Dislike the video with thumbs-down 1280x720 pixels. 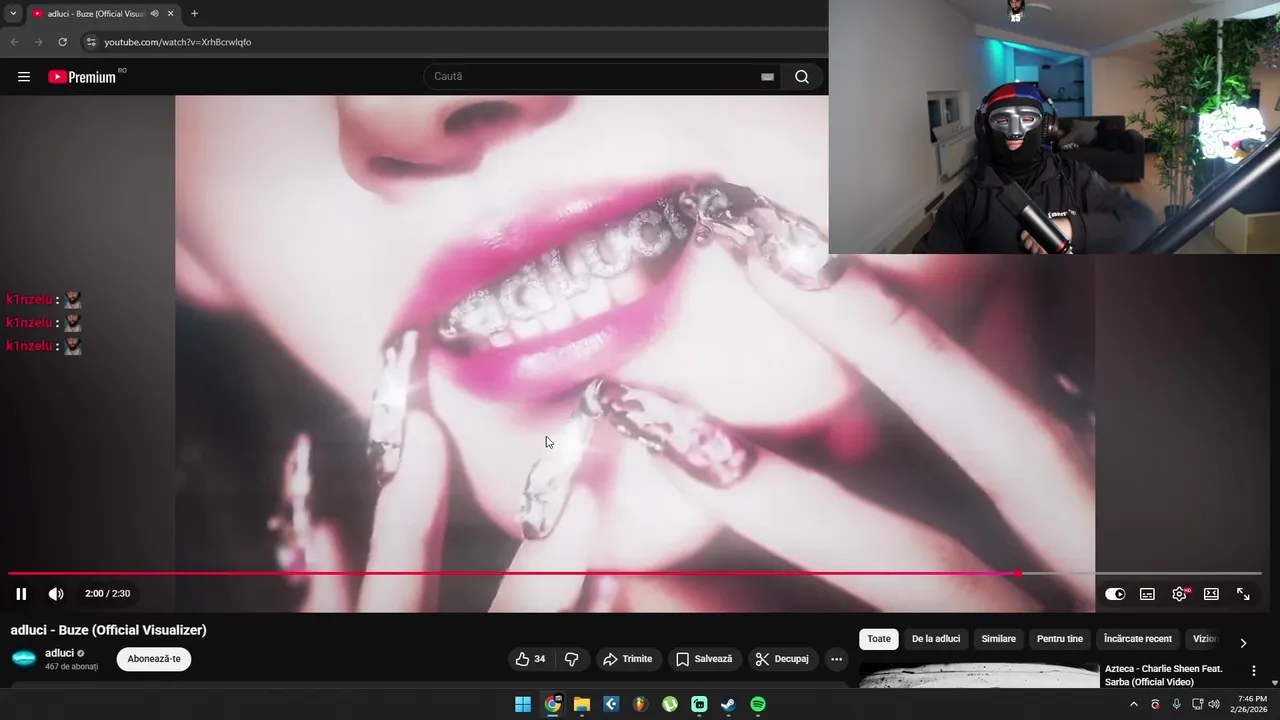[x=572, y=659]
